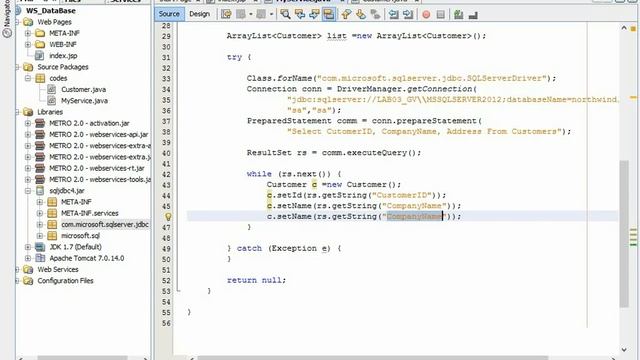Select WS_DataBase project node
640x360 pixels.
coord(51,11)
